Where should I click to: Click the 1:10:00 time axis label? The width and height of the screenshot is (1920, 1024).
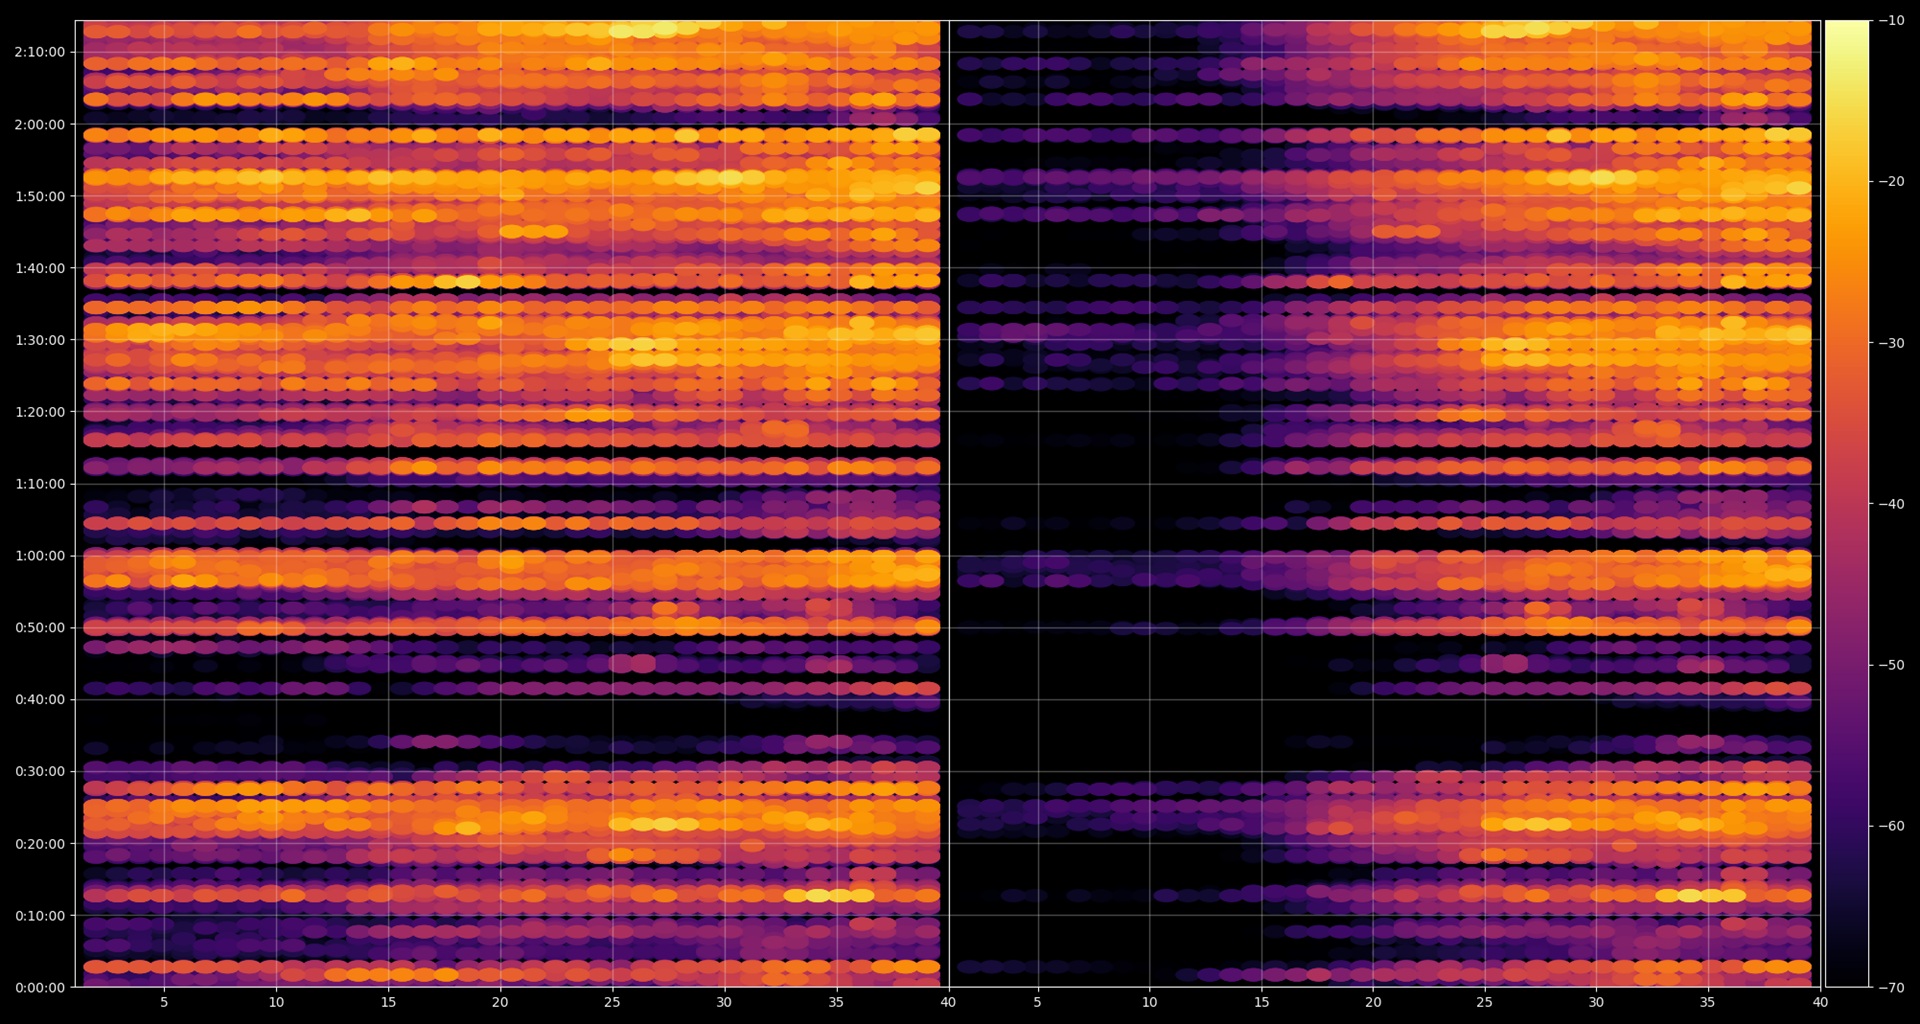[40, 484]
